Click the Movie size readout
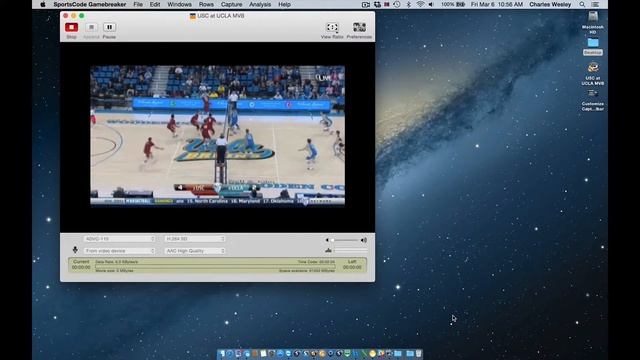640x360 pixels. click(114, 271)
